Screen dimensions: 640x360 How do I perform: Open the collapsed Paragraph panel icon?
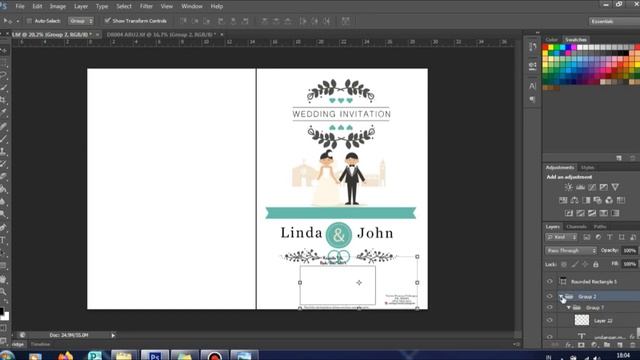(x=533, y=99)
